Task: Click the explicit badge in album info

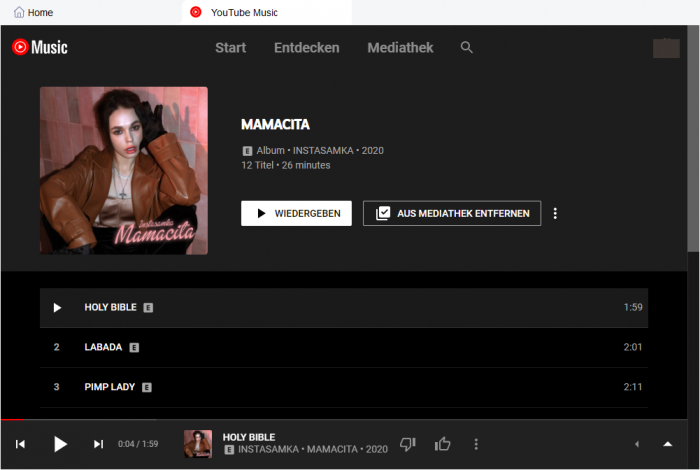Action: [247, 151]
